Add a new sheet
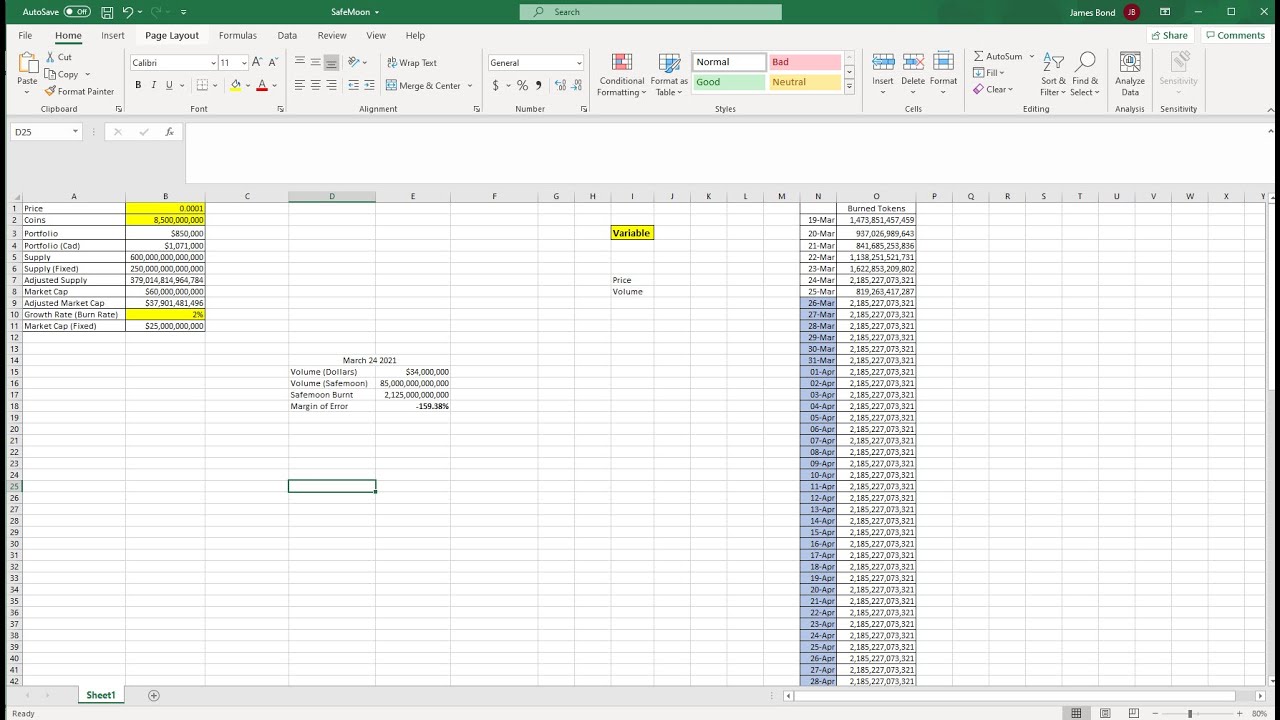 [x=154, y=695]
